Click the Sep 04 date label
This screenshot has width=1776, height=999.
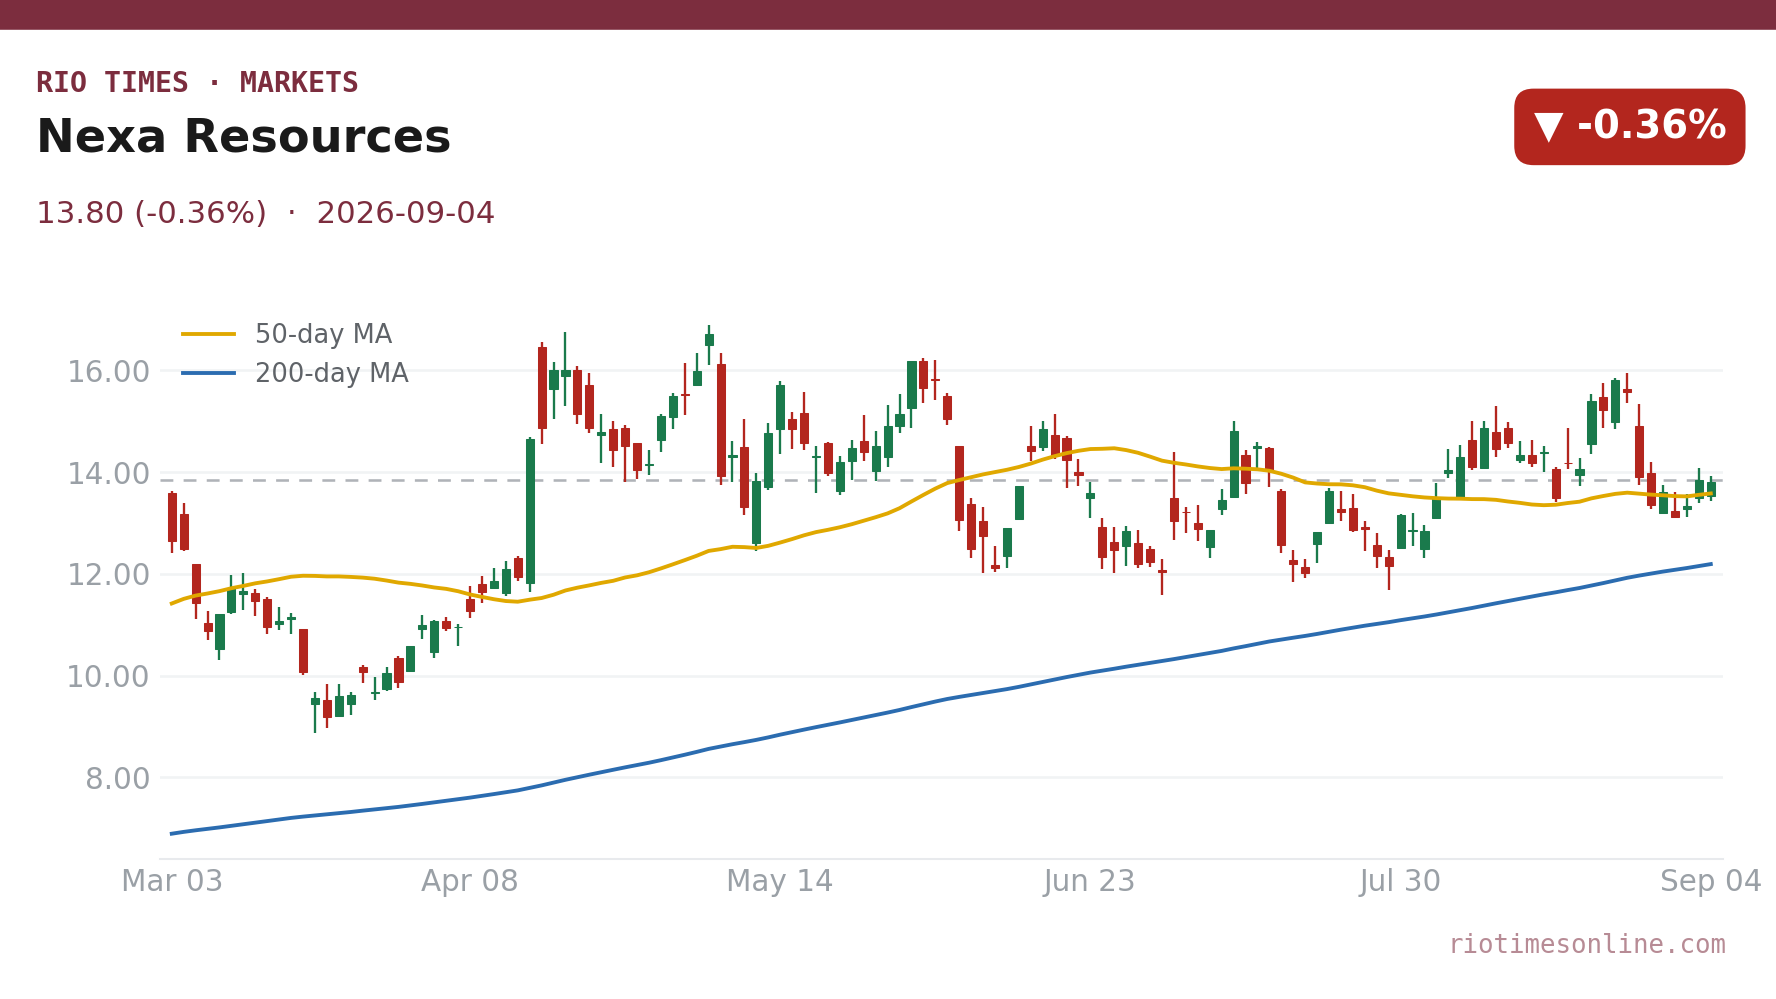pyautogui.click(x=1711, y=882)
